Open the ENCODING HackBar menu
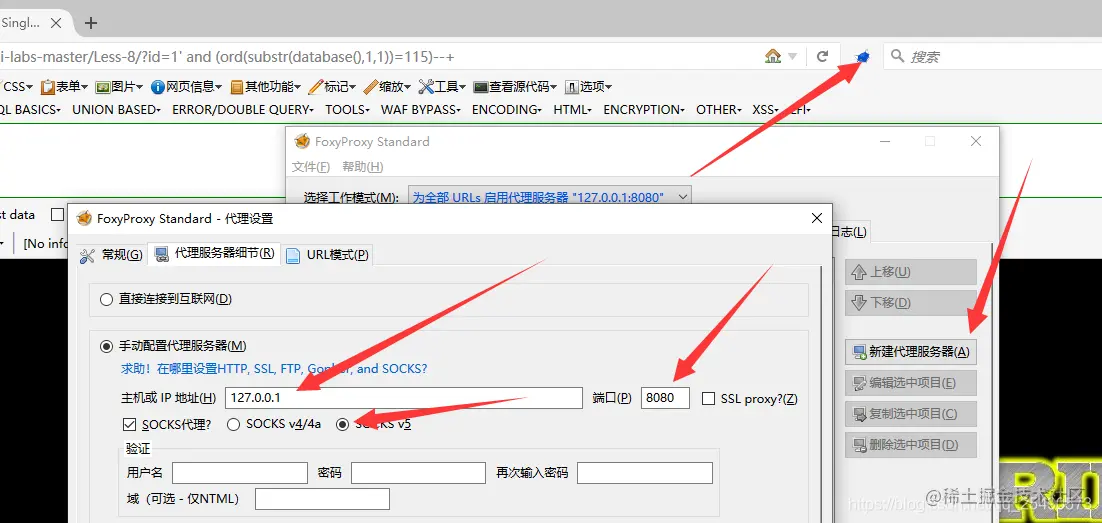Screen dimensions: 1102x523 pyautogui.click(x=507, y=110)
